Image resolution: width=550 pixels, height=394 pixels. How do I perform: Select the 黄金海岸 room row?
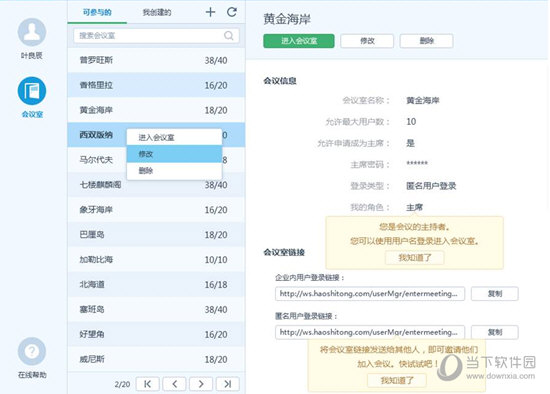(x=156, y=110)
